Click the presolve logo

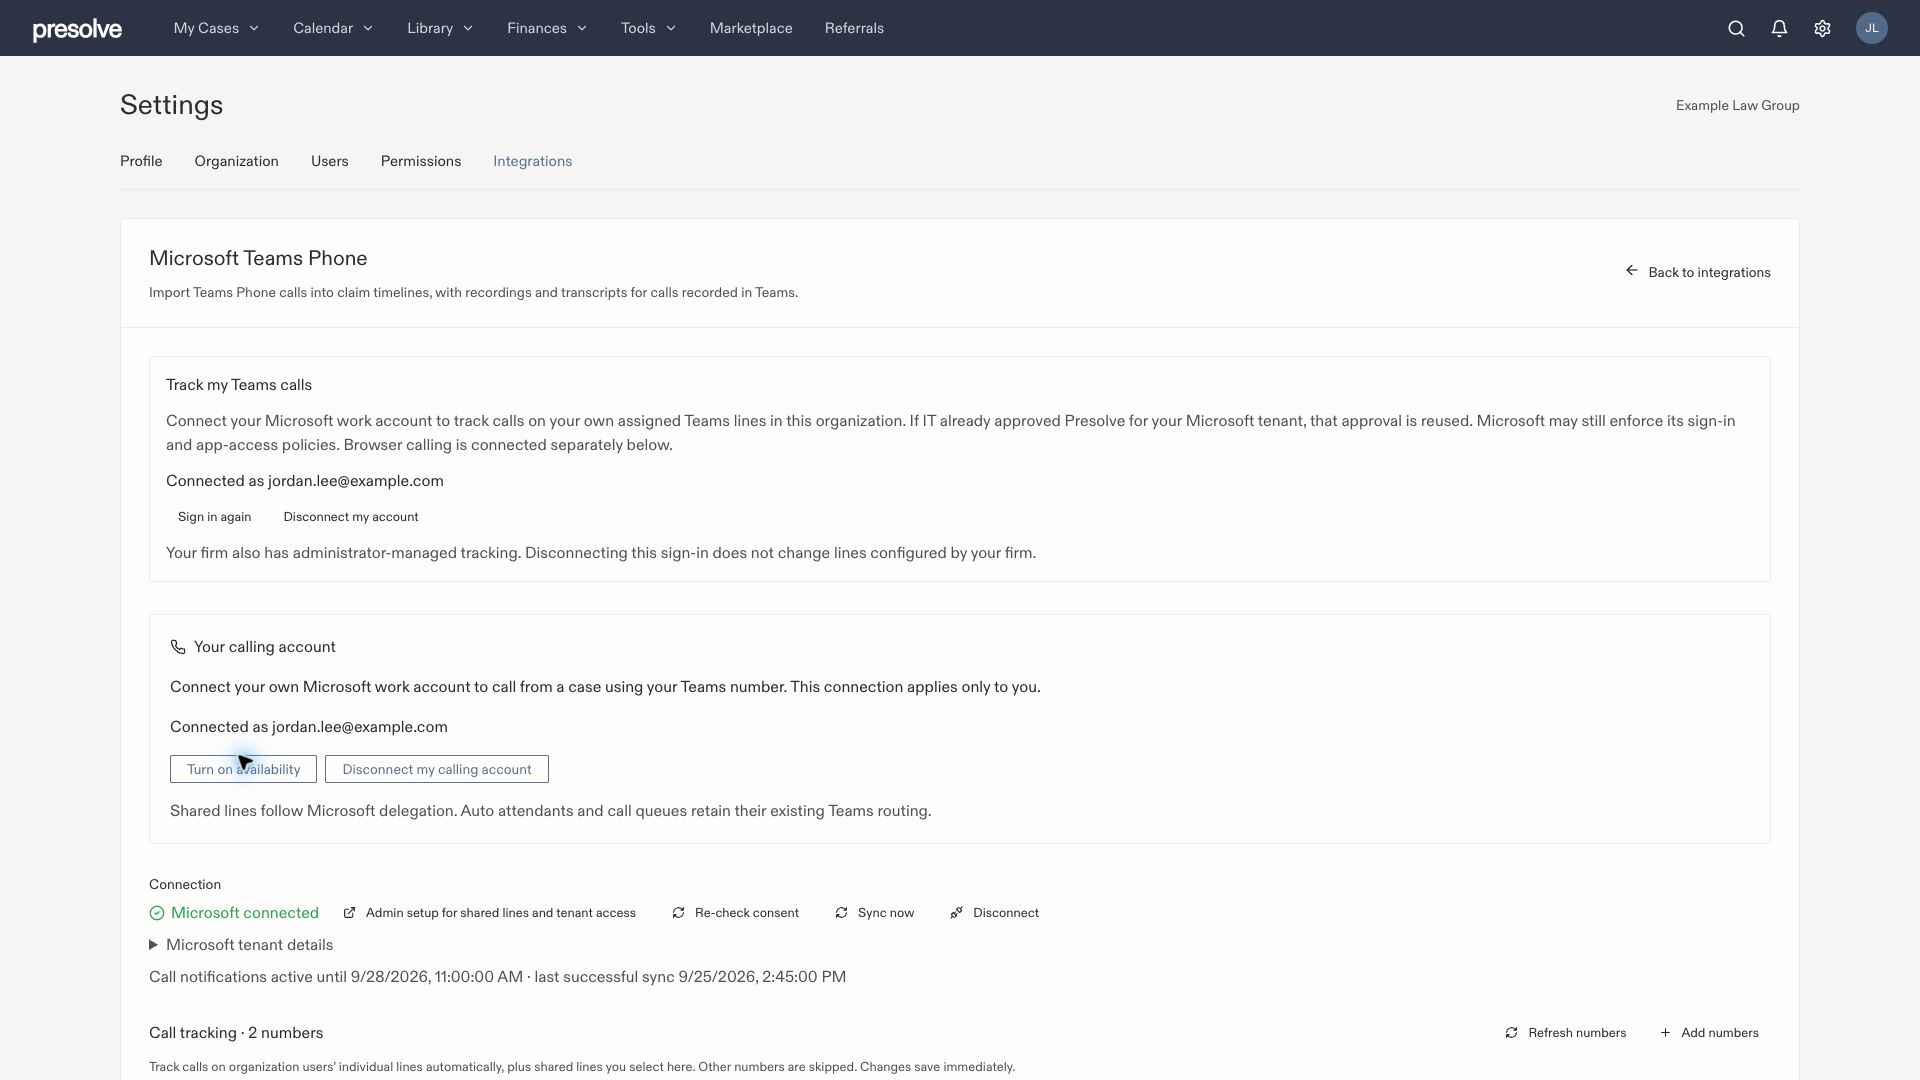(x=77, y=29)
